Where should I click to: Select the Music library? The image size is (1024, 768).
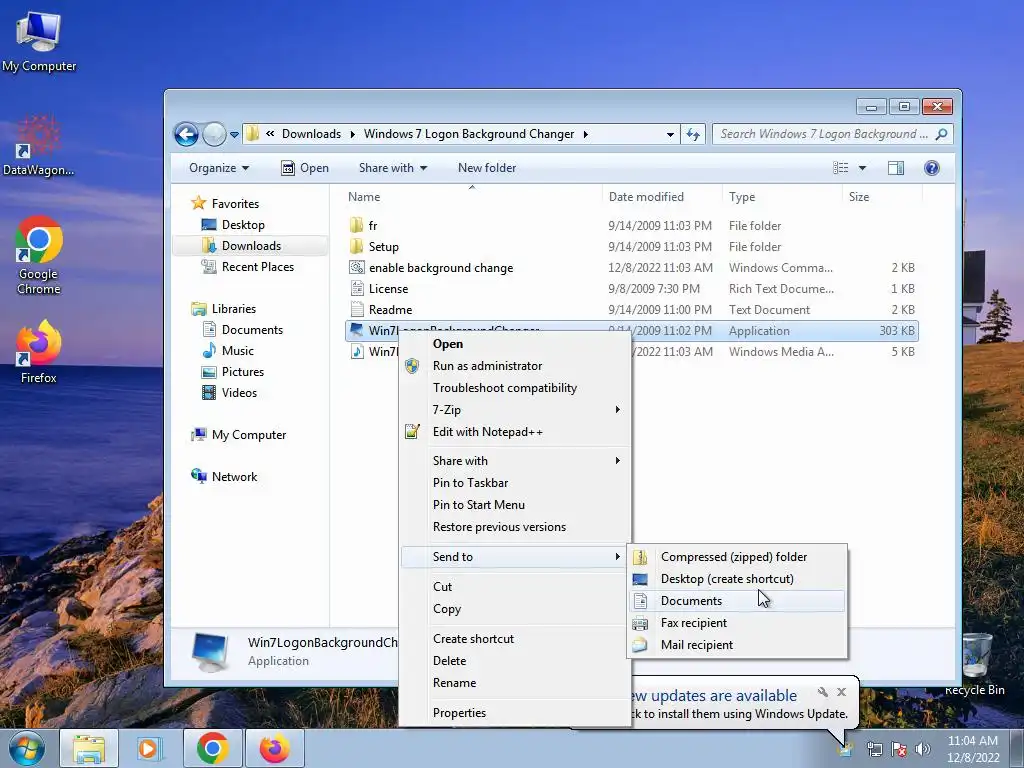point(238,351)
